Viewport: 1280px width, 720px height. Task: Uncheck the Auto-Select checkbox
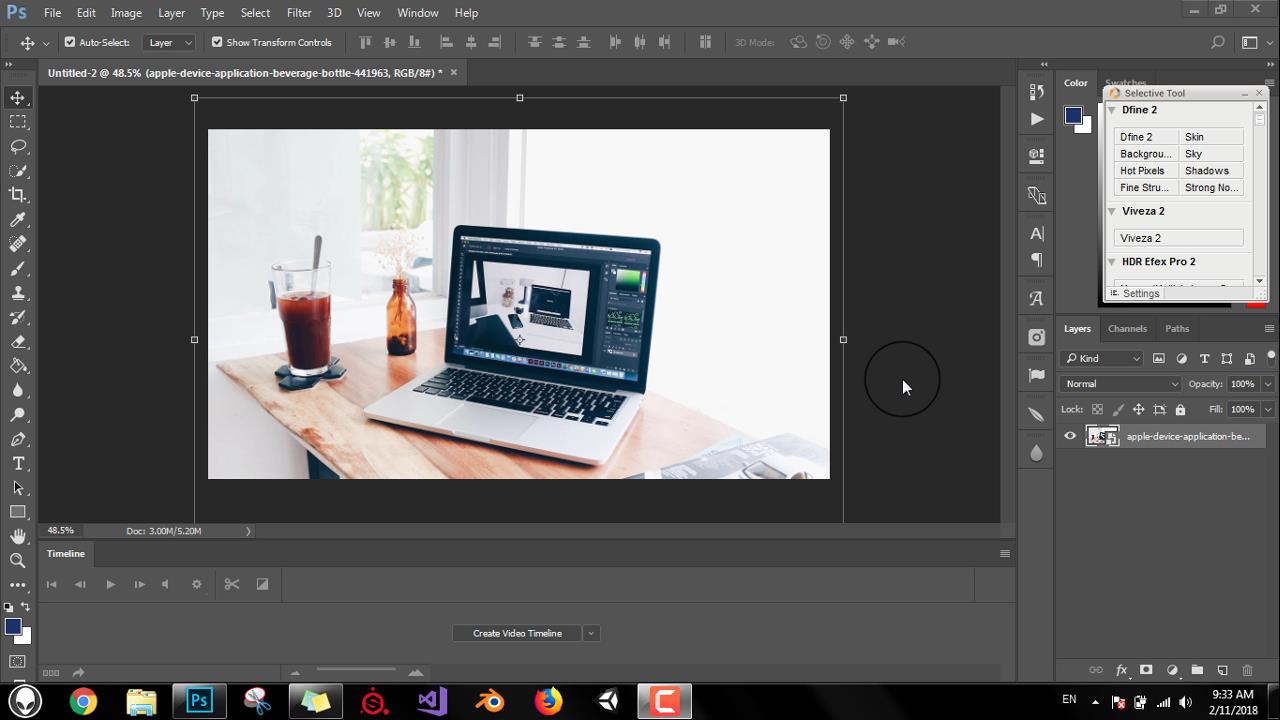click(70, 42)
